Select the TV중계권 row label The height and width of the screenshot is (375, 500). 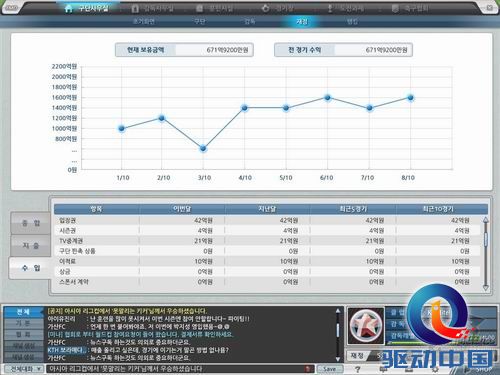click(x=71, y=241)
